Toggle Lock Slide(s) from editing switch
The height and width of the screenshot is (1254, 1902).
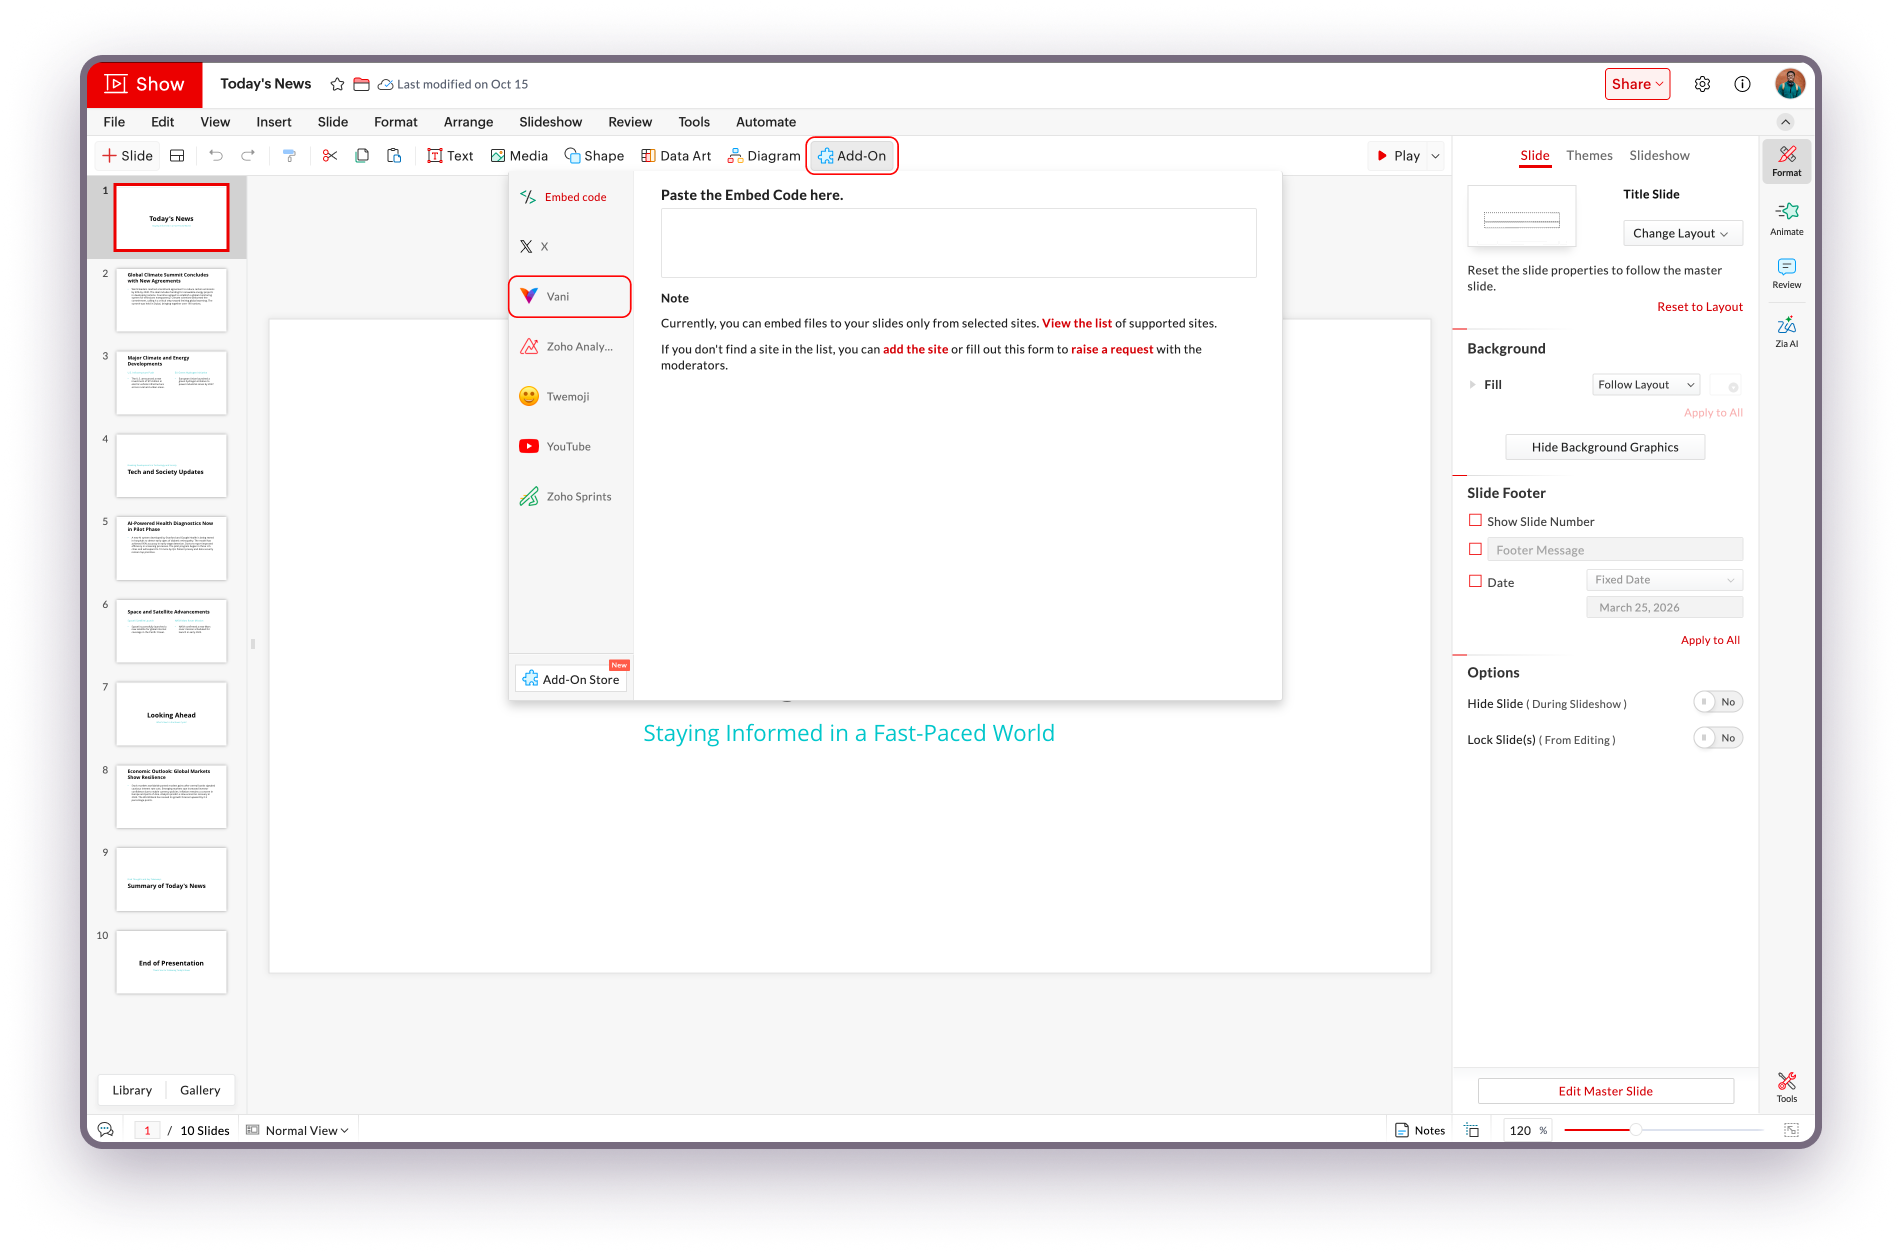click(1717, 739)
